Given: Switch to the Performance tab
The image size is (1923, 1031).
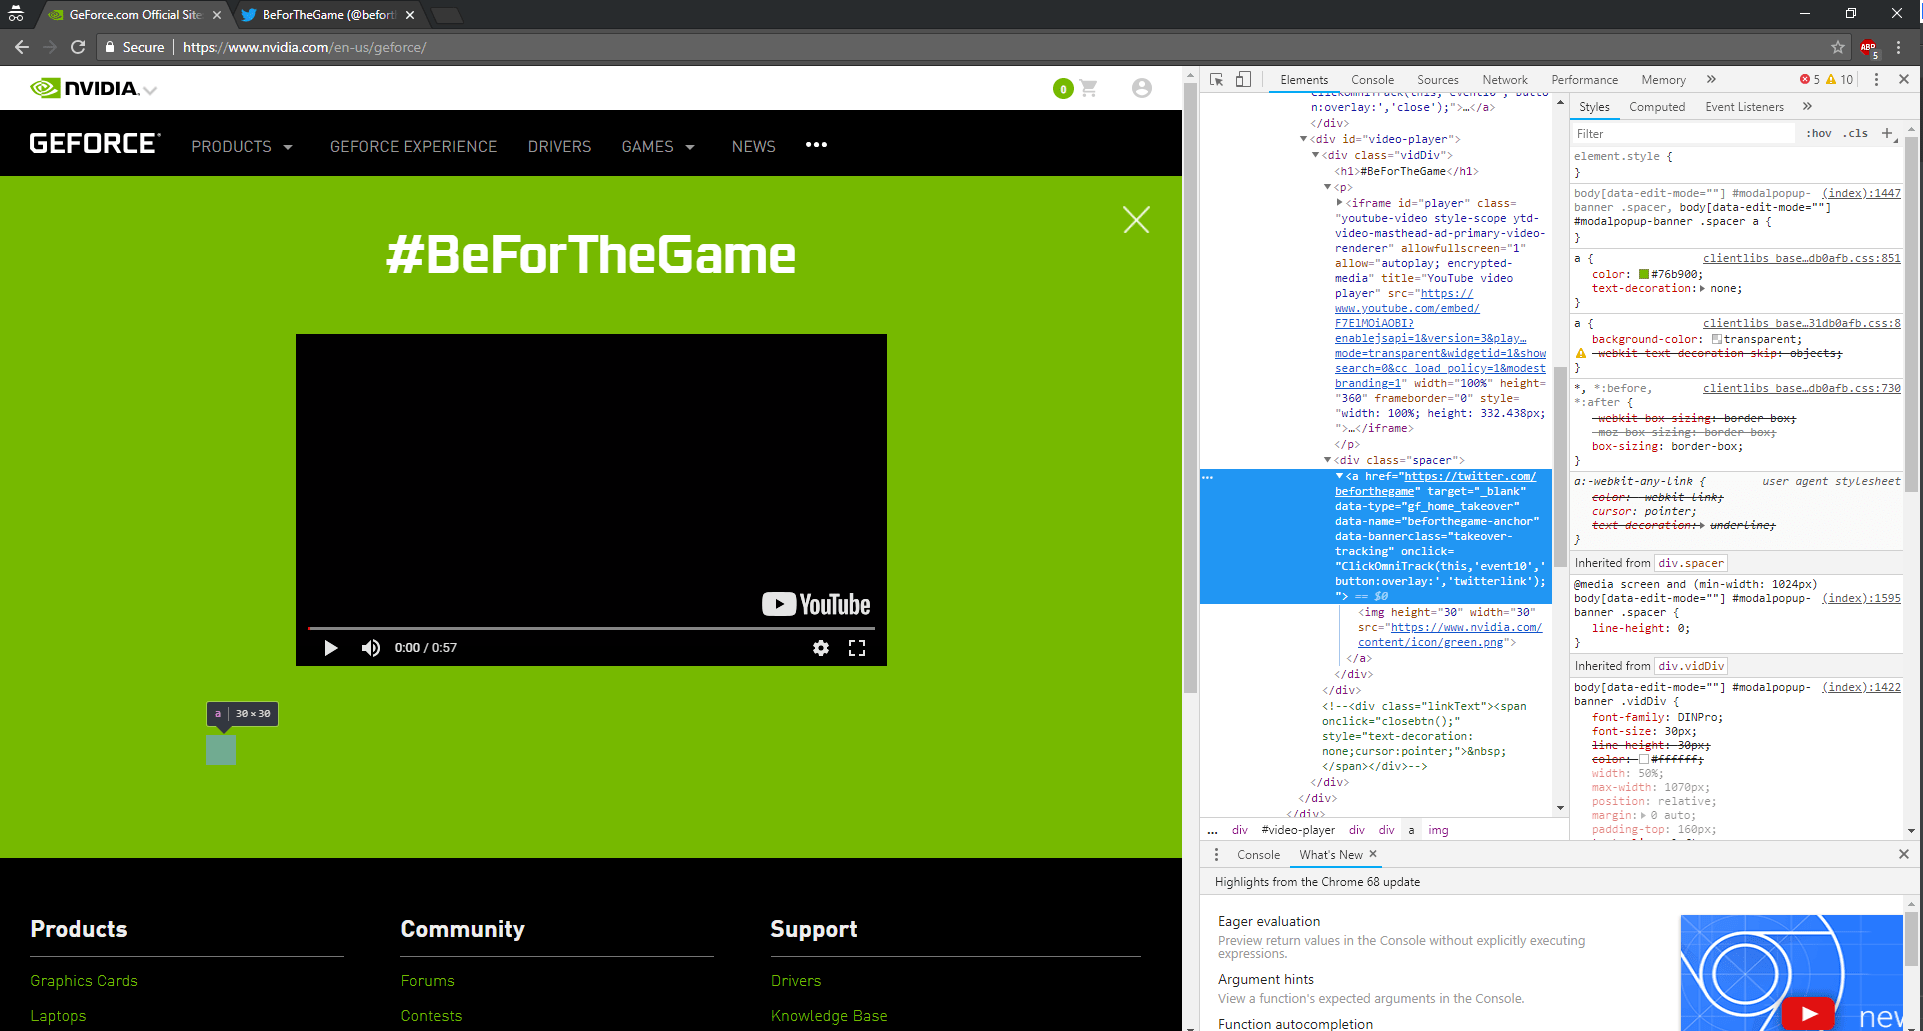Looking at the screenshot, I should (1584, 80).
